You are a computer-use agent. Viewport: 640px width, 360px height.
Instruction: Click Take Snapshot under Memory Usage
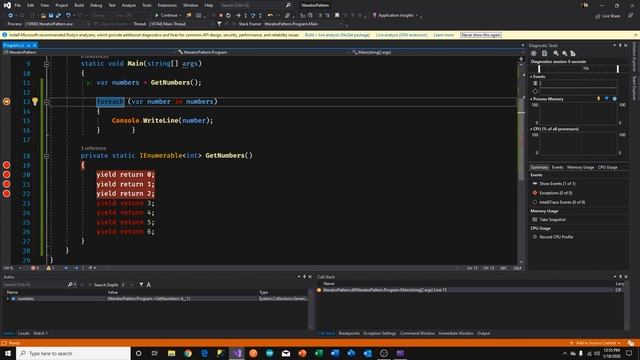[549, 220]
